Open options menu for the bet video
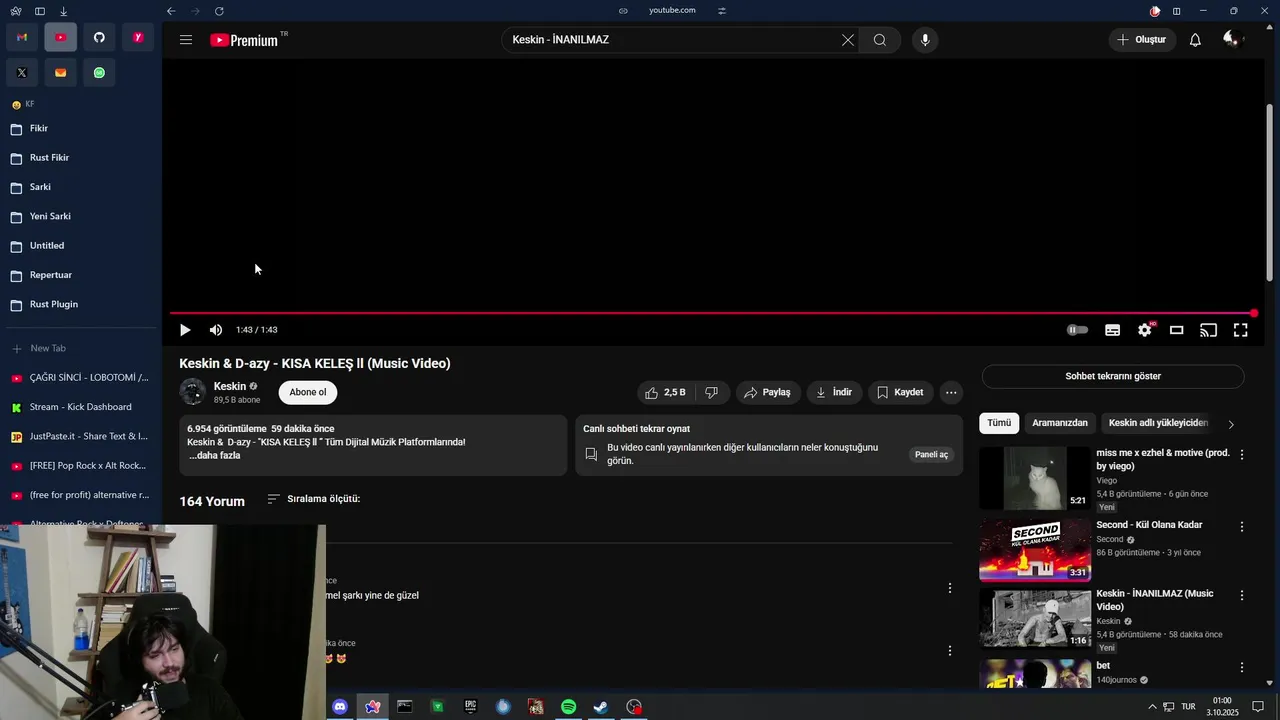 pos(1242,667)
